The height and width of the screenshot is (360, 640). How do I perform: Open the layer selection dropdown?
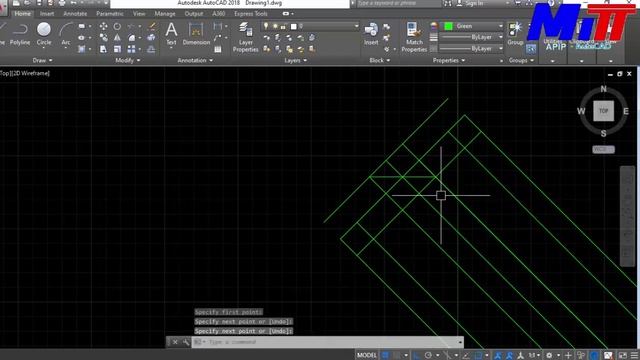356,26
